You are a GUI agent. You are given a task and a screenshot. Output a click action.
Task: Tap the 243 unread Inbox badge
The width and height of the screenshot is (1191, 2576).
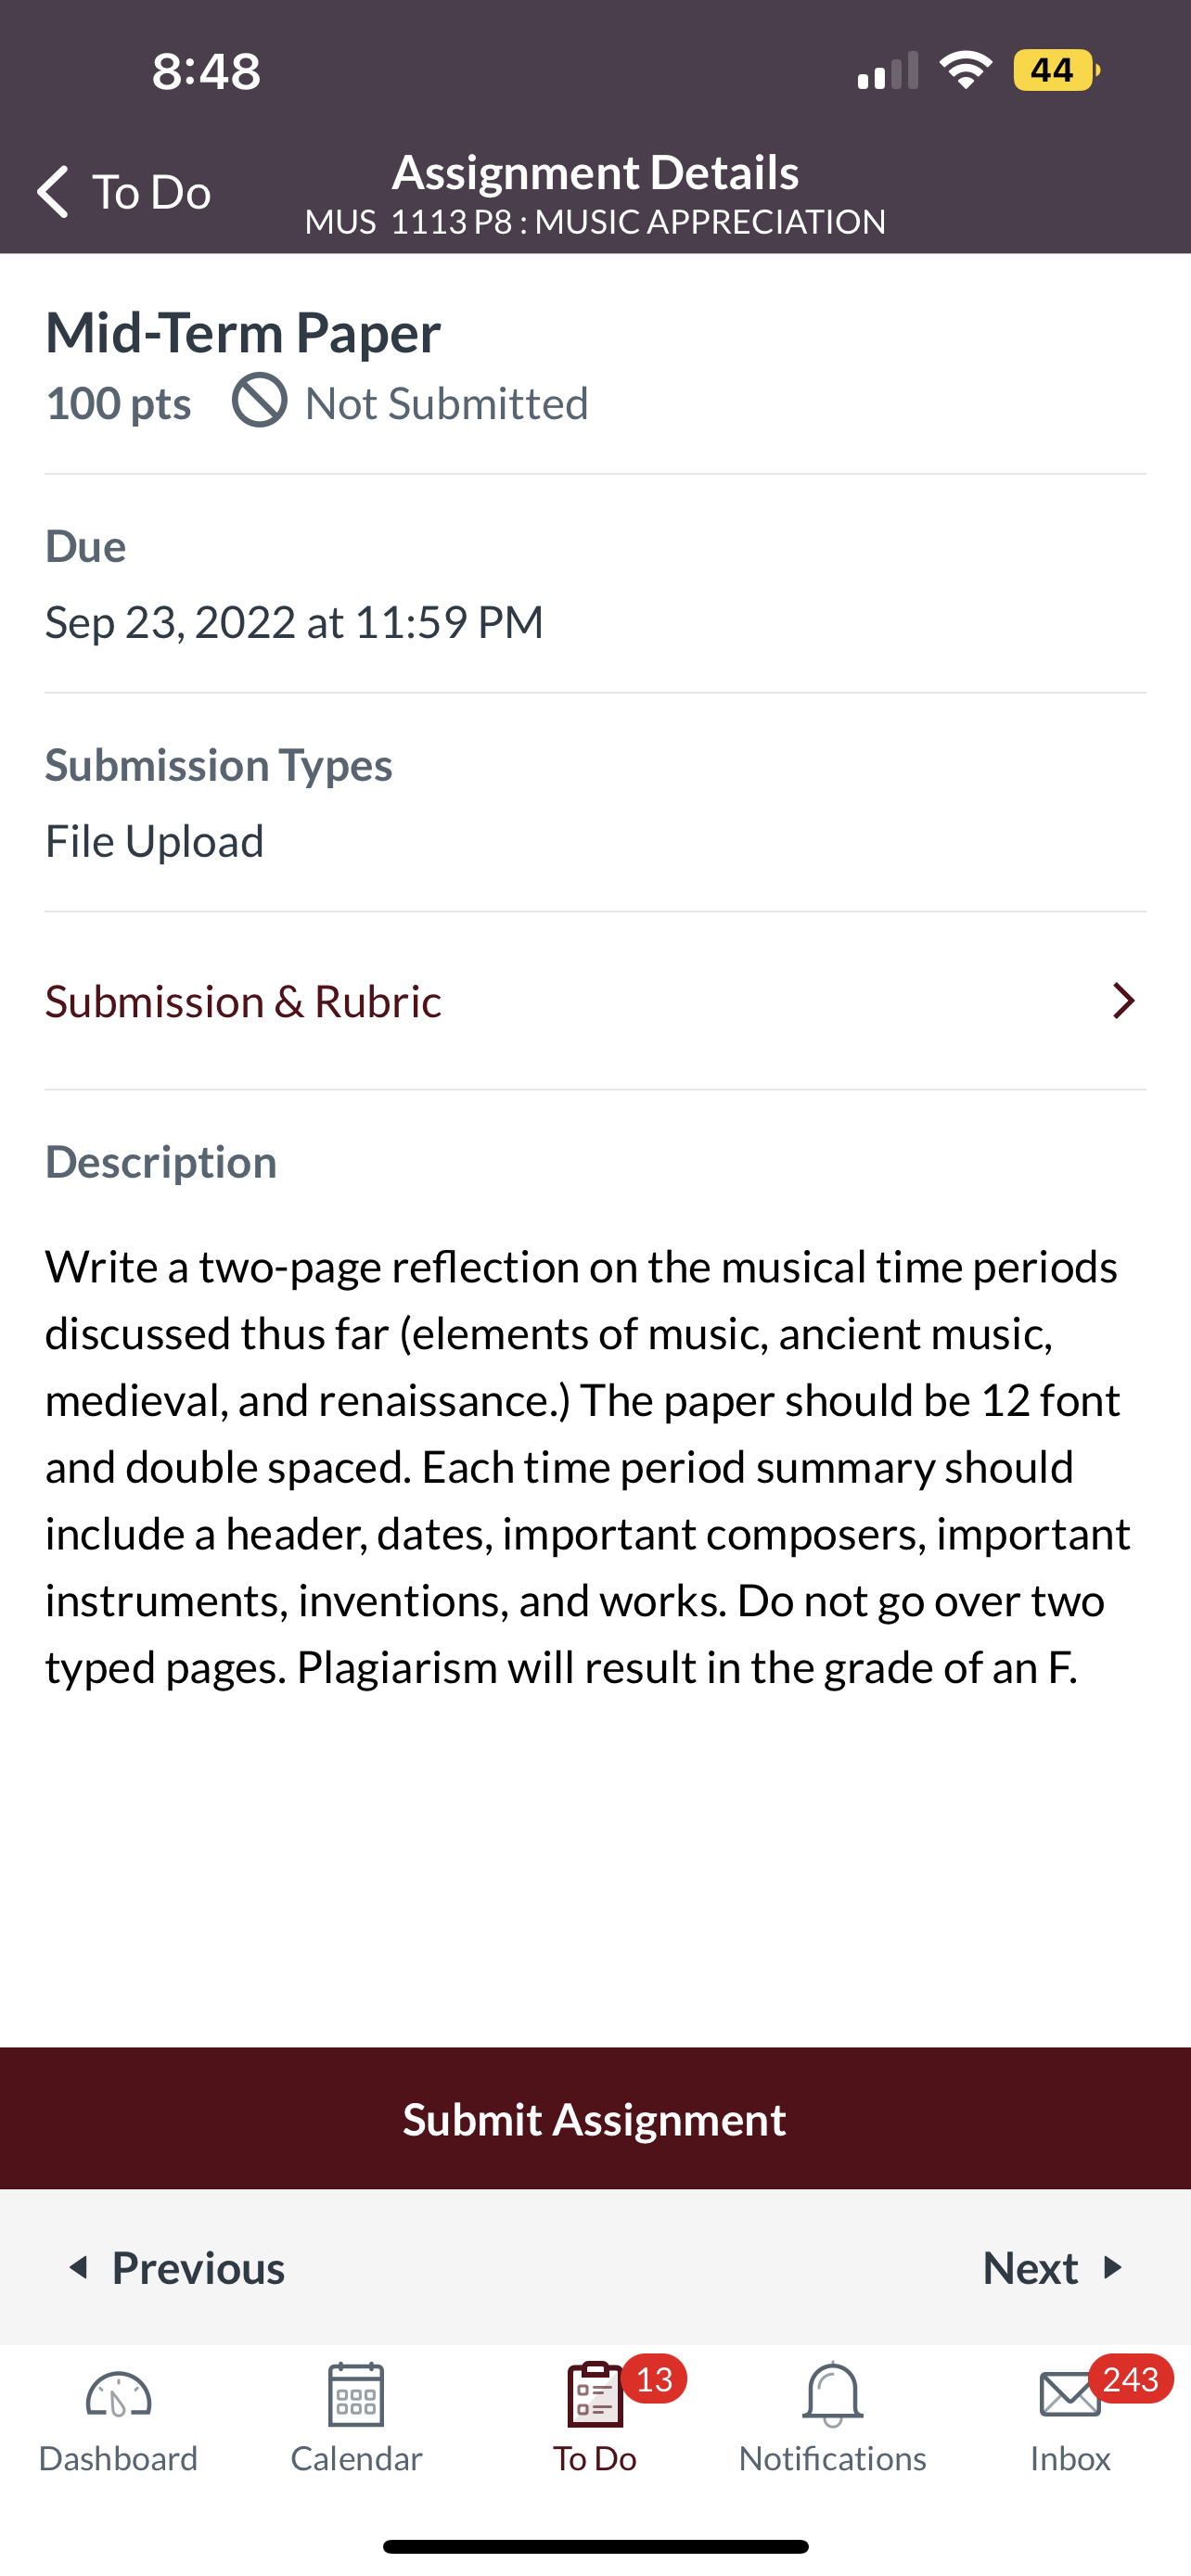pyautogui.click(x=1130, y=2379)
